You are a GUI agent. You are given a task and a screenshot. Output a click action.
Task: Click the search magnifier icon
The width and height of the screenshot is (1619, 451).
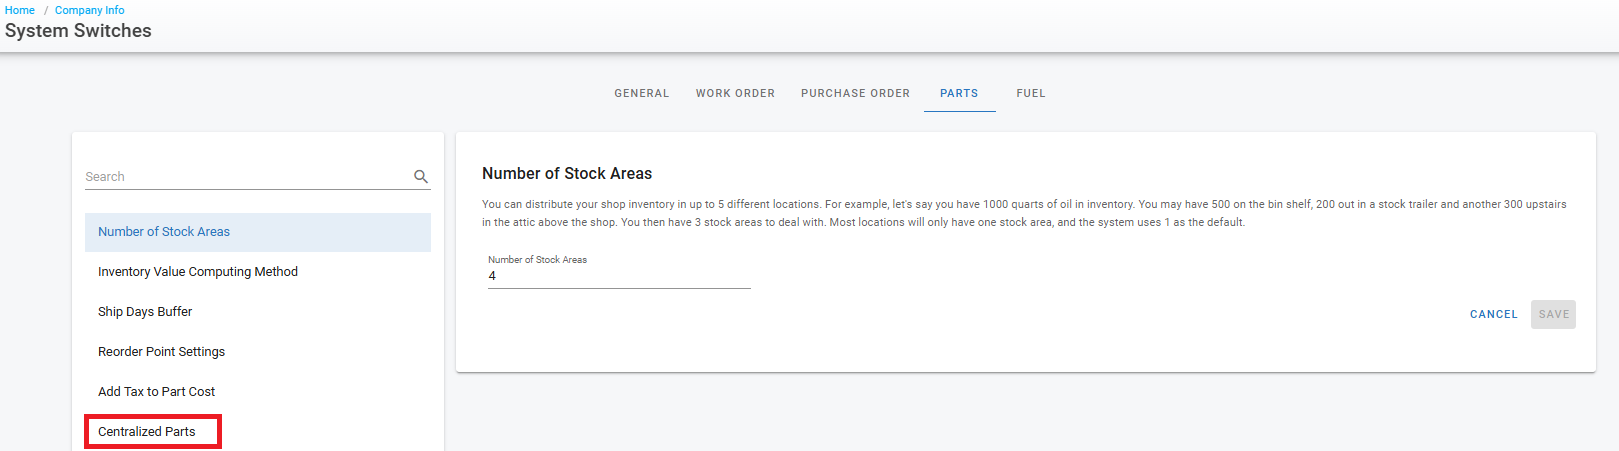coord(421,177)
